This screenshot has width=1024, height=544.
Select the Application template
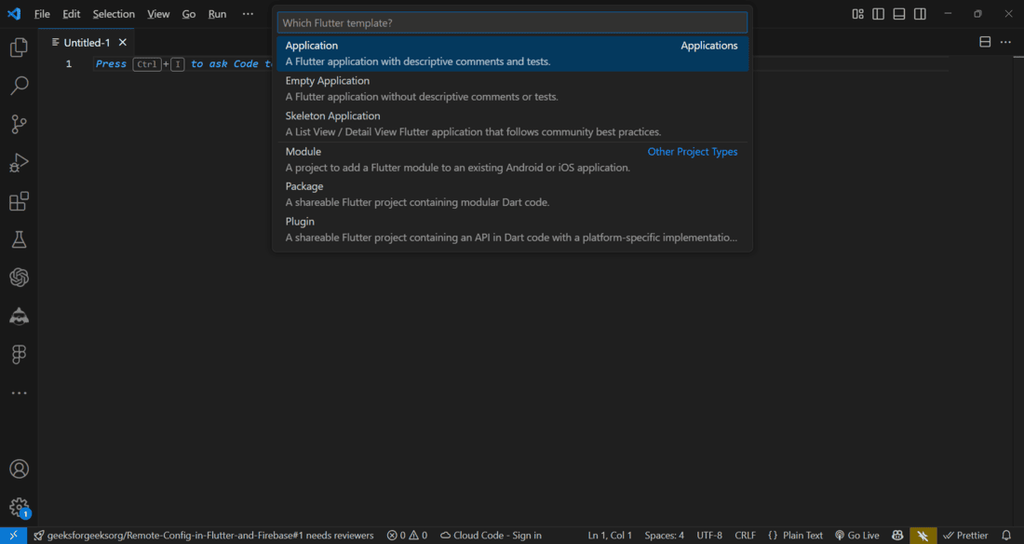pyautogui.click(x=512, y=54)
